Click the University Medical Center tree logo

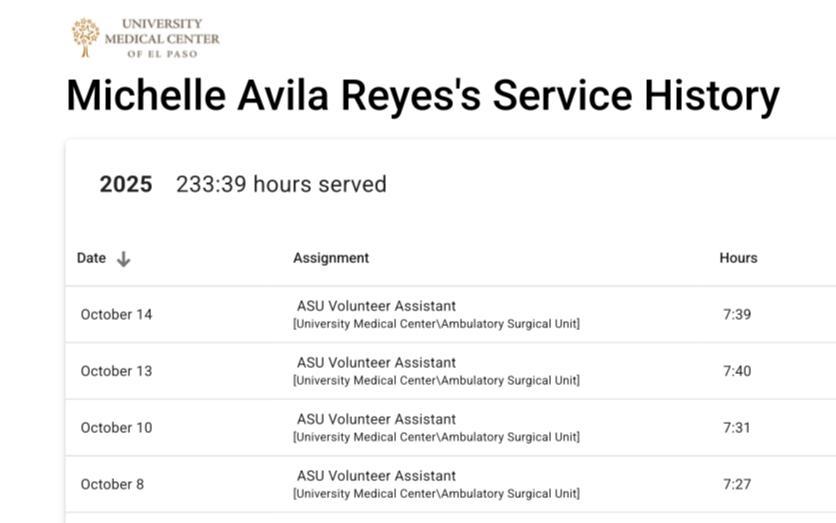pos(85,36)
